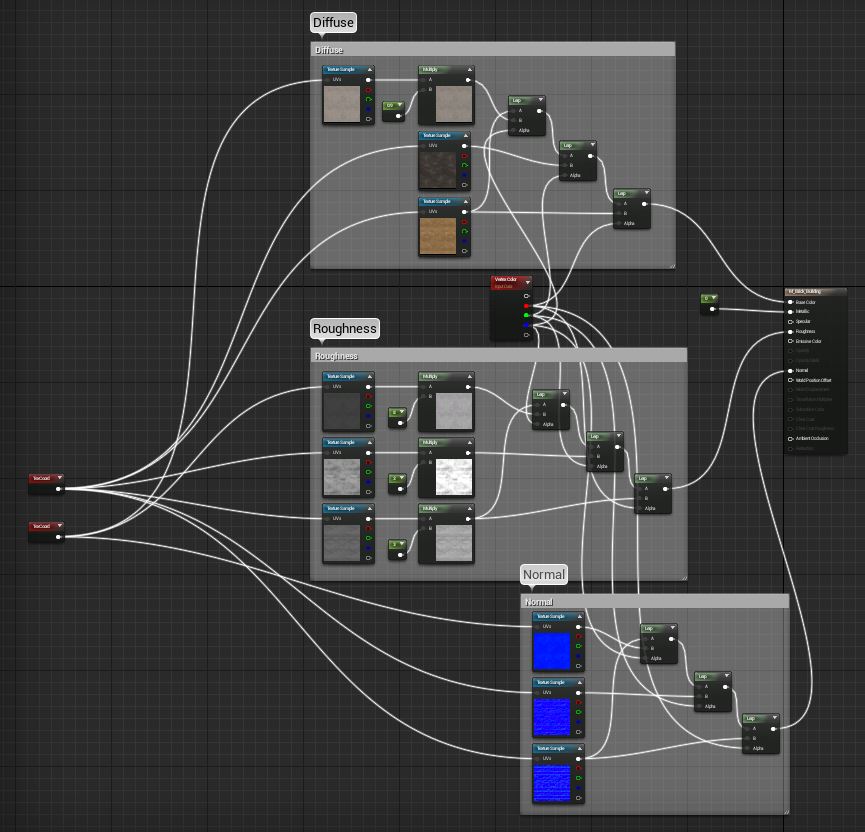Expand the constant 3 node in Roughness
The image size is (865, 832).
click(402, 544)
